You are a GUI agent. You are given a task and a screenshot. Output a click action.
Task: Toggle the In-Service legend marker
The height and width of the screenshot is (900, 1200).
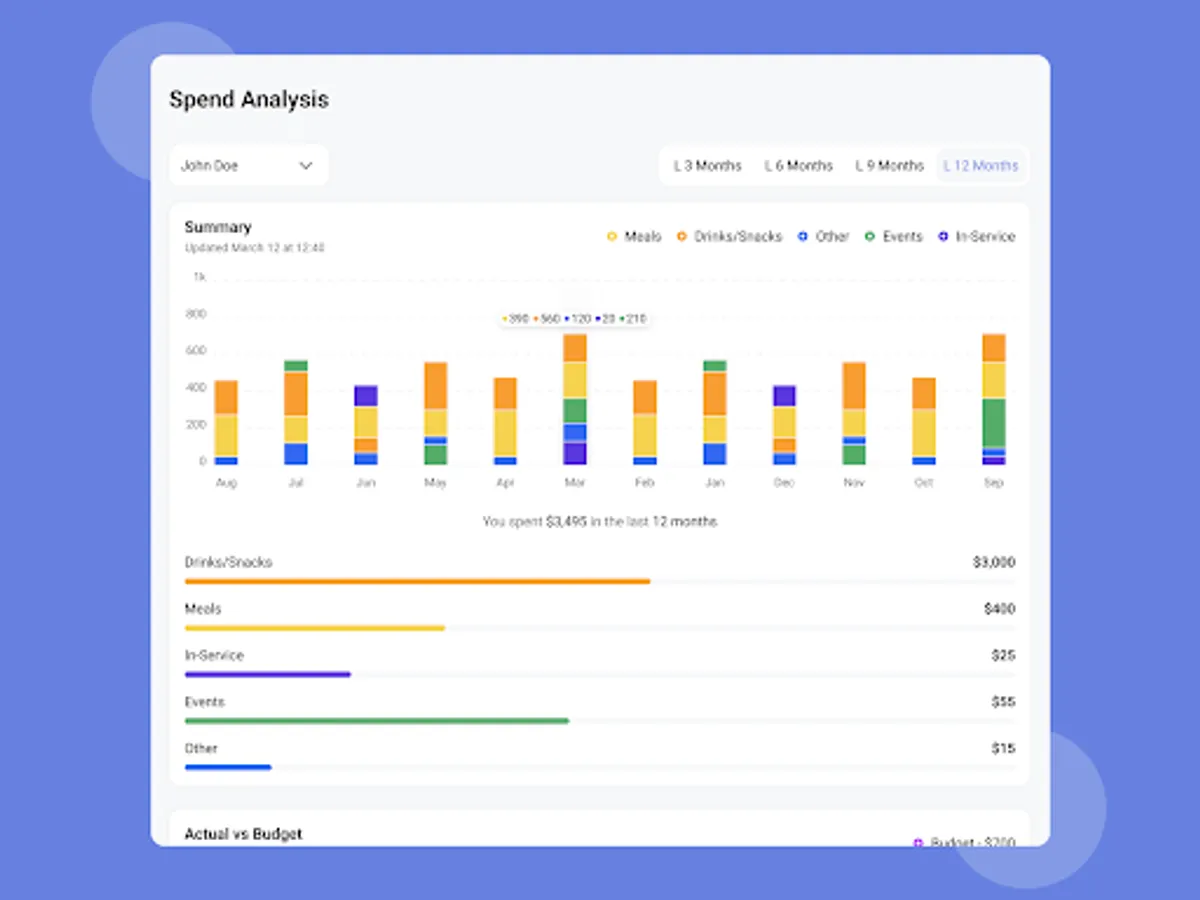943,237
